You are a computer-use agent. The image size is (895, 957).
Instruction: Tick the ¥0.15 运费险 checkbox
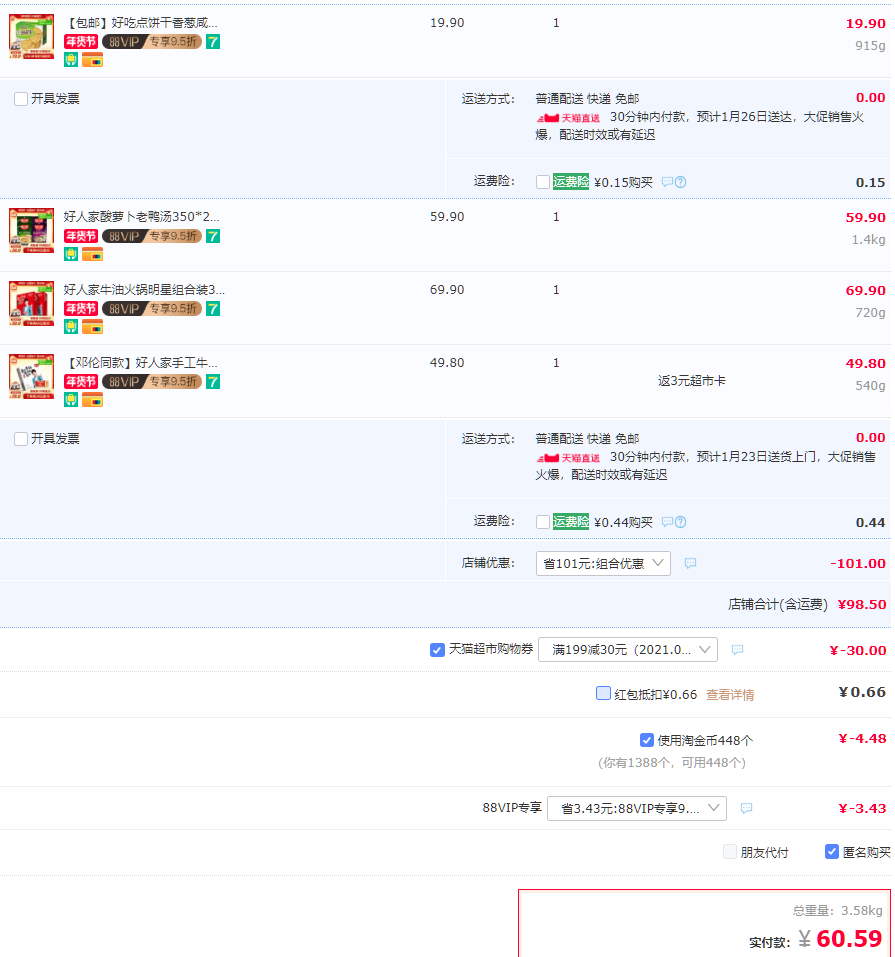543,182
